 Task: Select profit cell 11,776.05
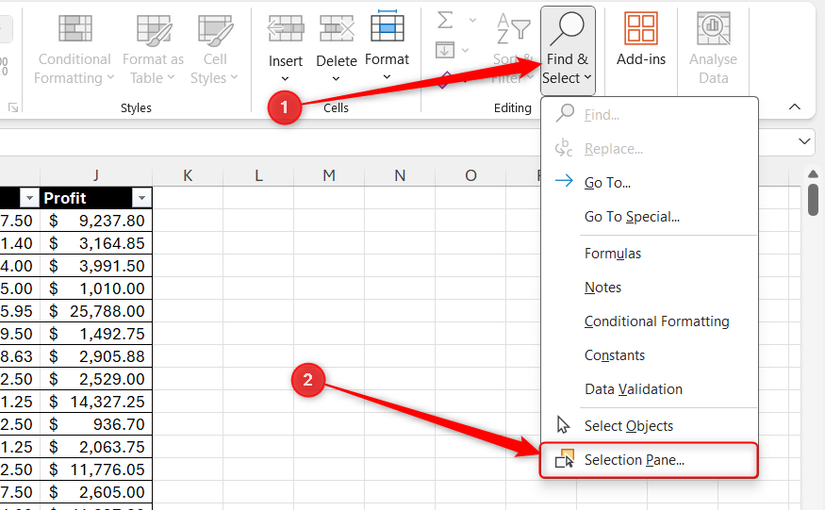(x=96, y=469)
